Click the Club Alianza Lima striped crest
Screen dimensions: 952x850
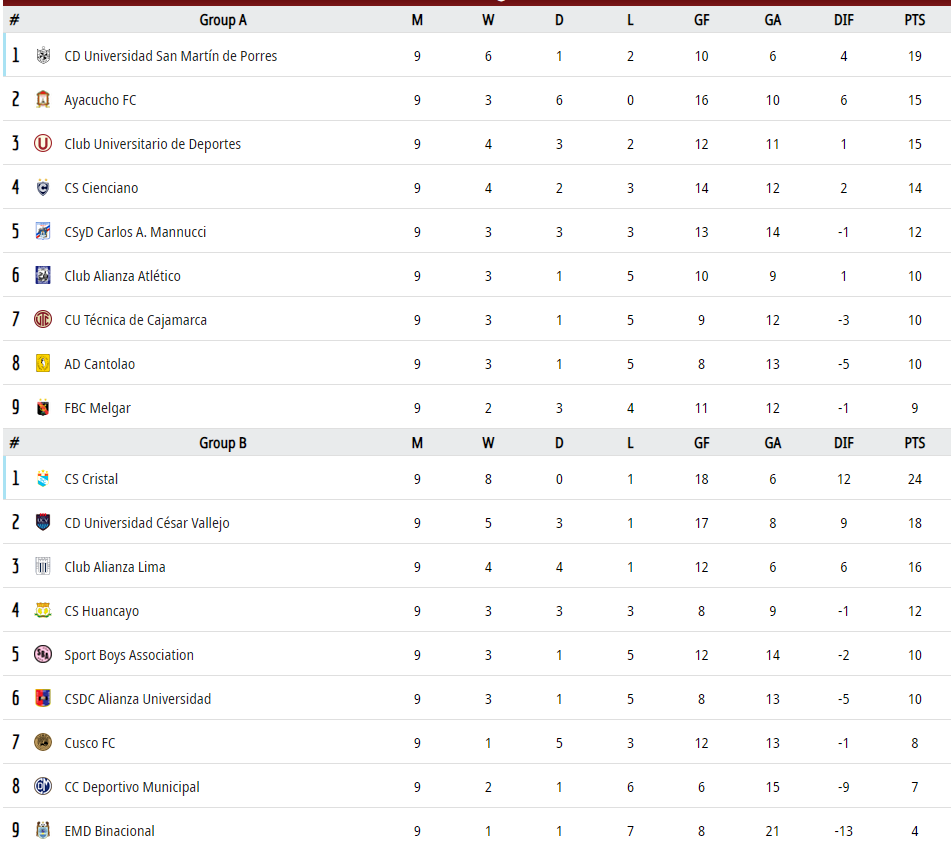pos(43,566)
